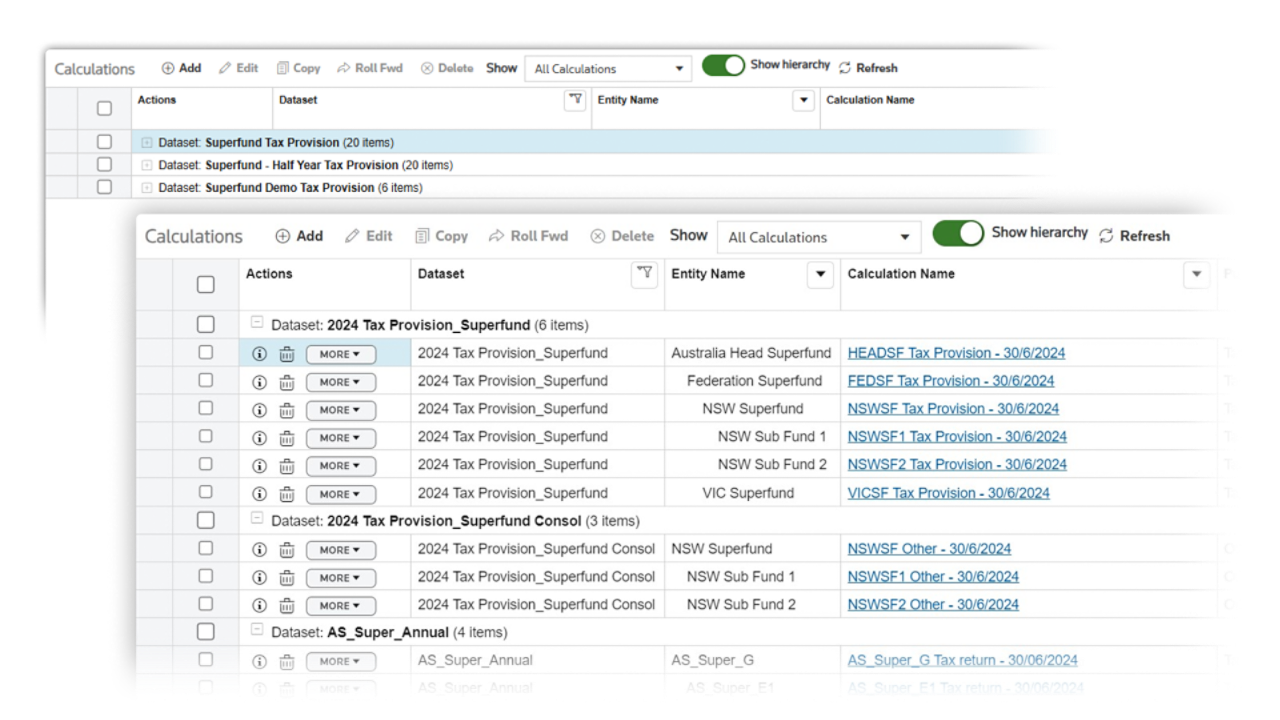Image resolution: width=1280 pixels, height=720 pixels.
Task: Open MORE menu for AS_Super_G row
Action: coord(340,662)
